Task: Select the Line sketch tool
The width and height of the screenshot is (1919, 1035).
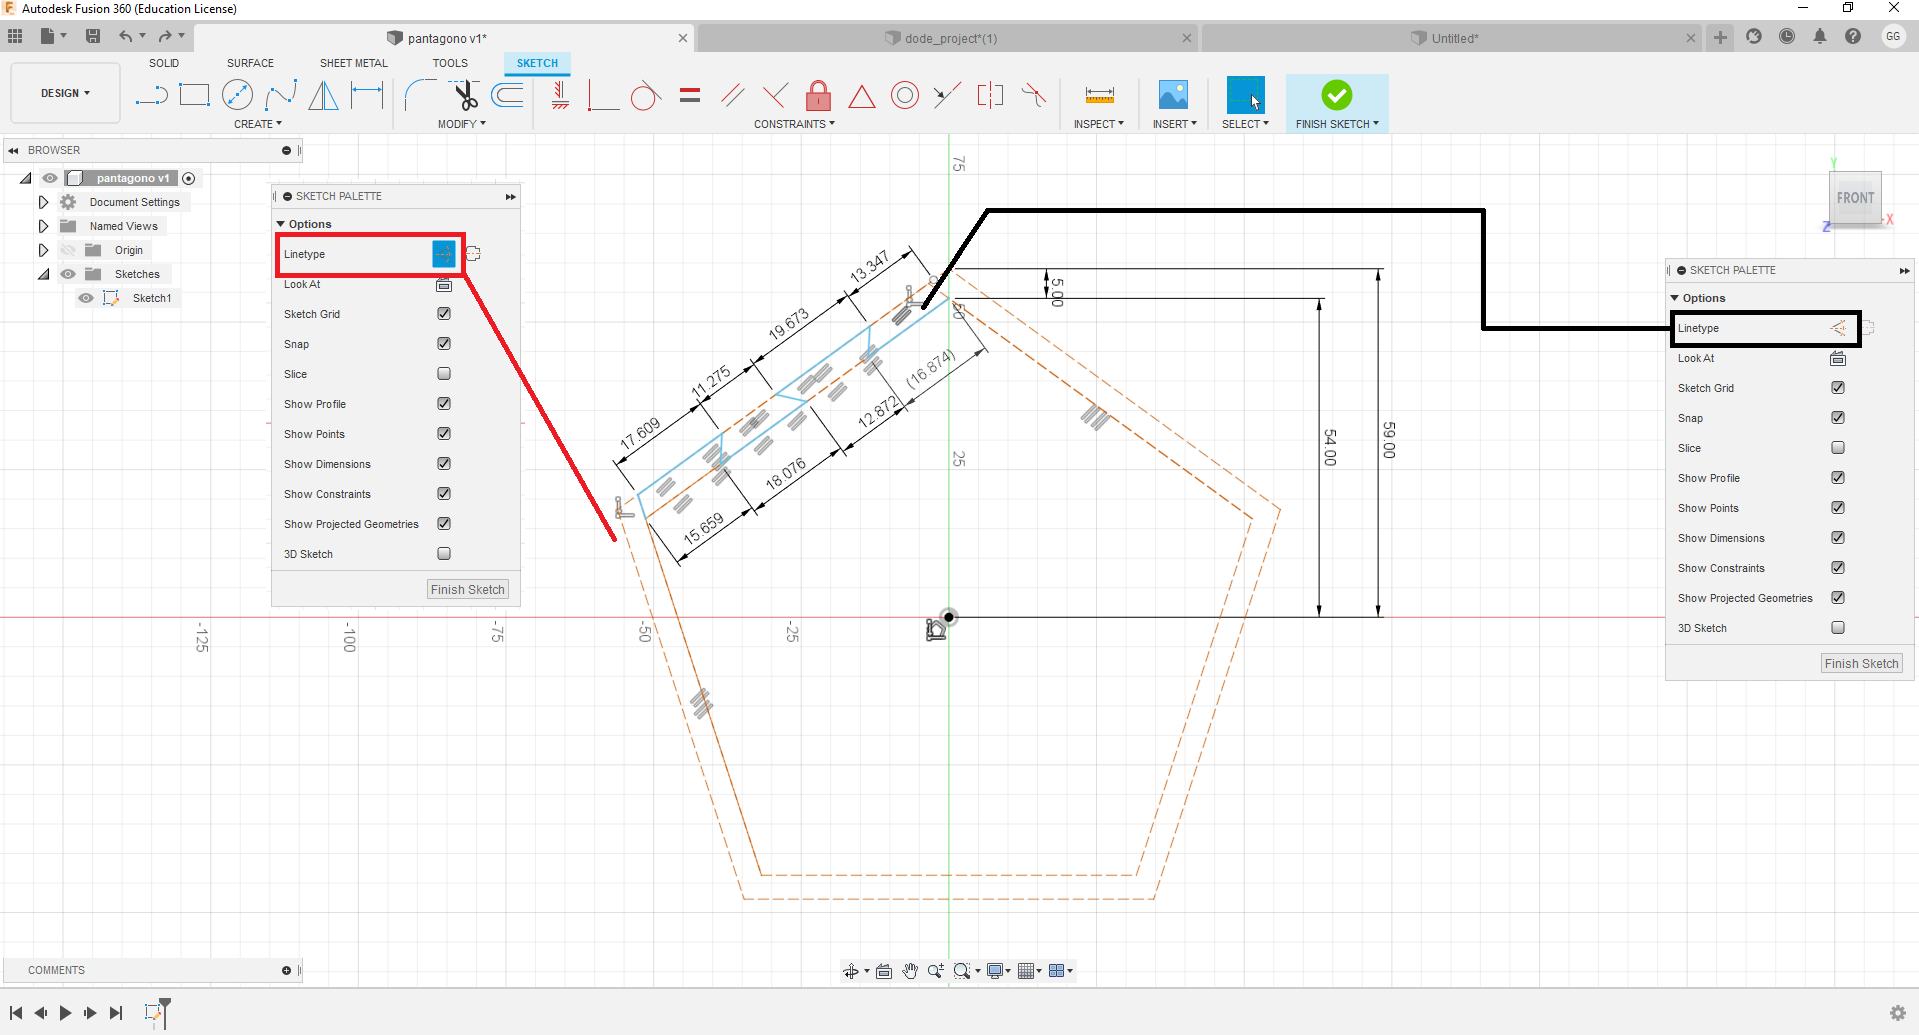Action: (151, 95)
